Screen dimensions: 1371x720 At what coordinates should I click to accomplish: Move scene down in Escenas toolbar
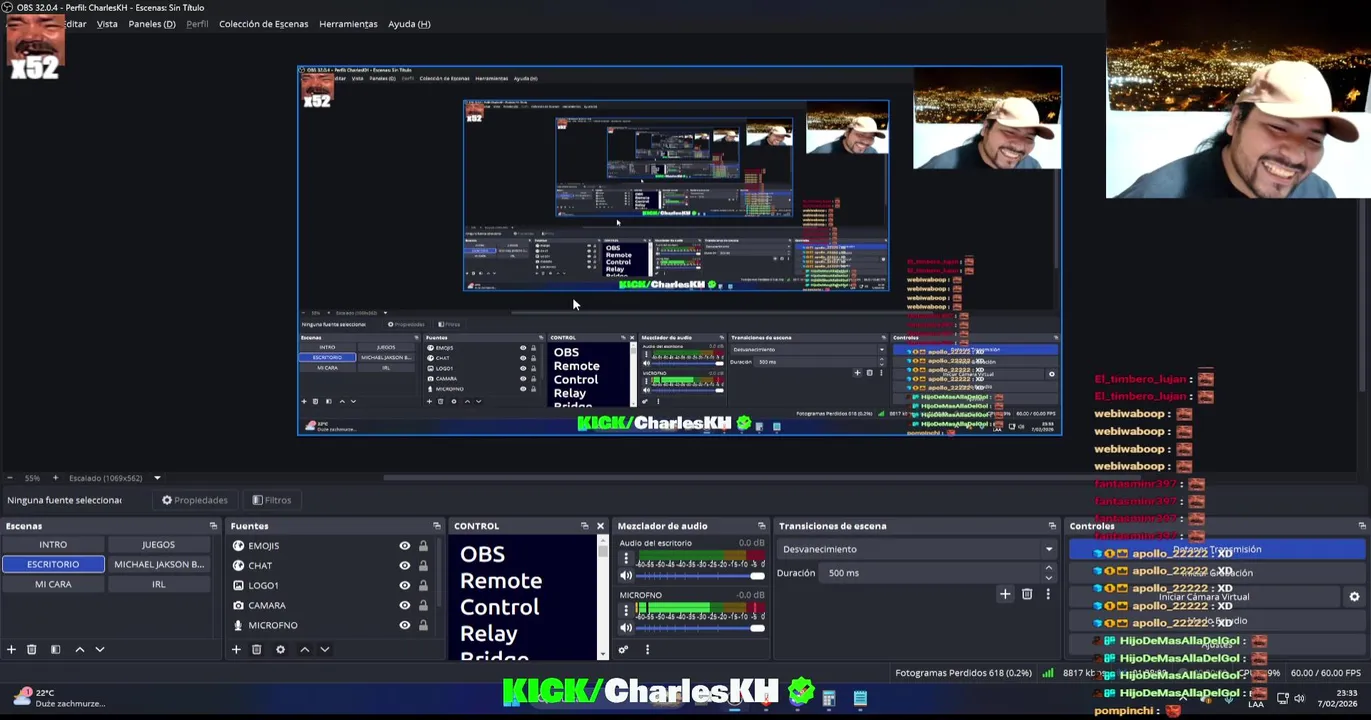(99, 650)
